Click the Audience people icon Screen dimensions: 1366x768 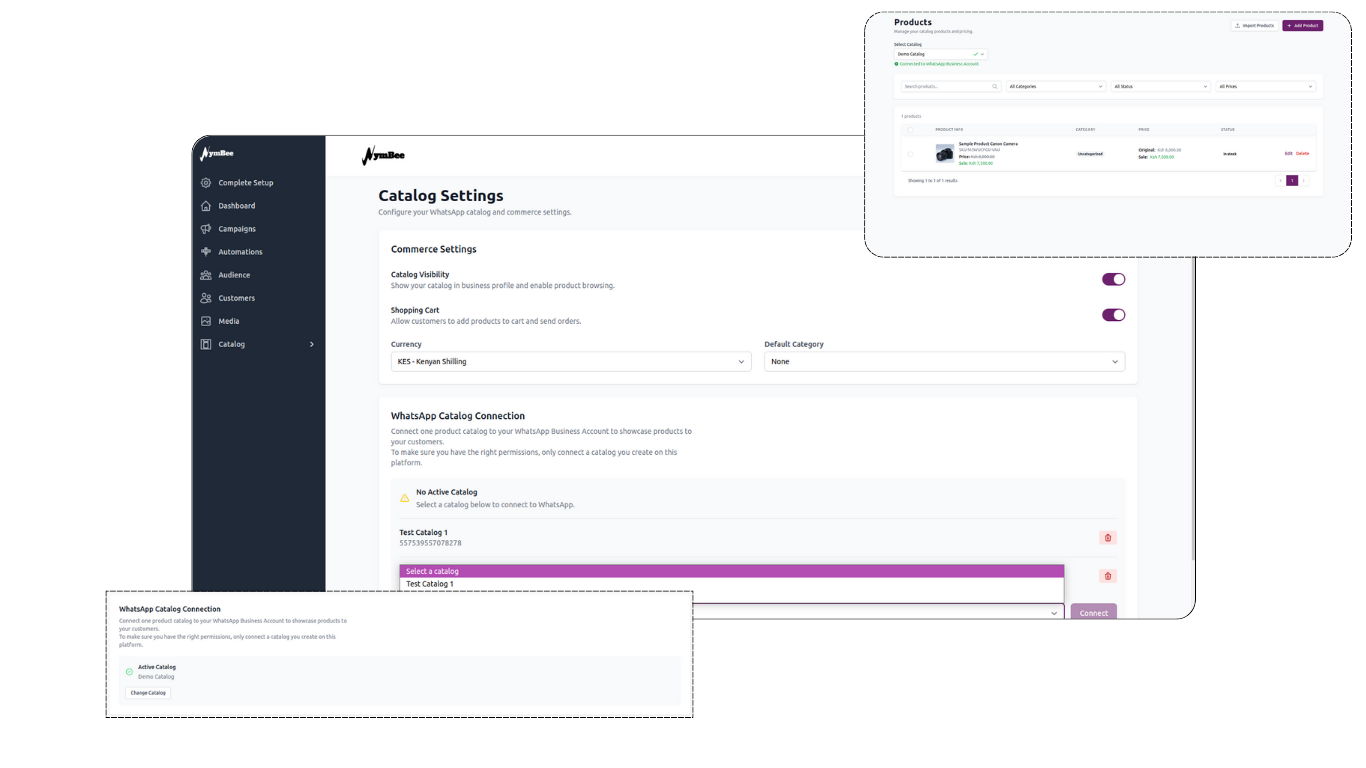pos(204,274)
